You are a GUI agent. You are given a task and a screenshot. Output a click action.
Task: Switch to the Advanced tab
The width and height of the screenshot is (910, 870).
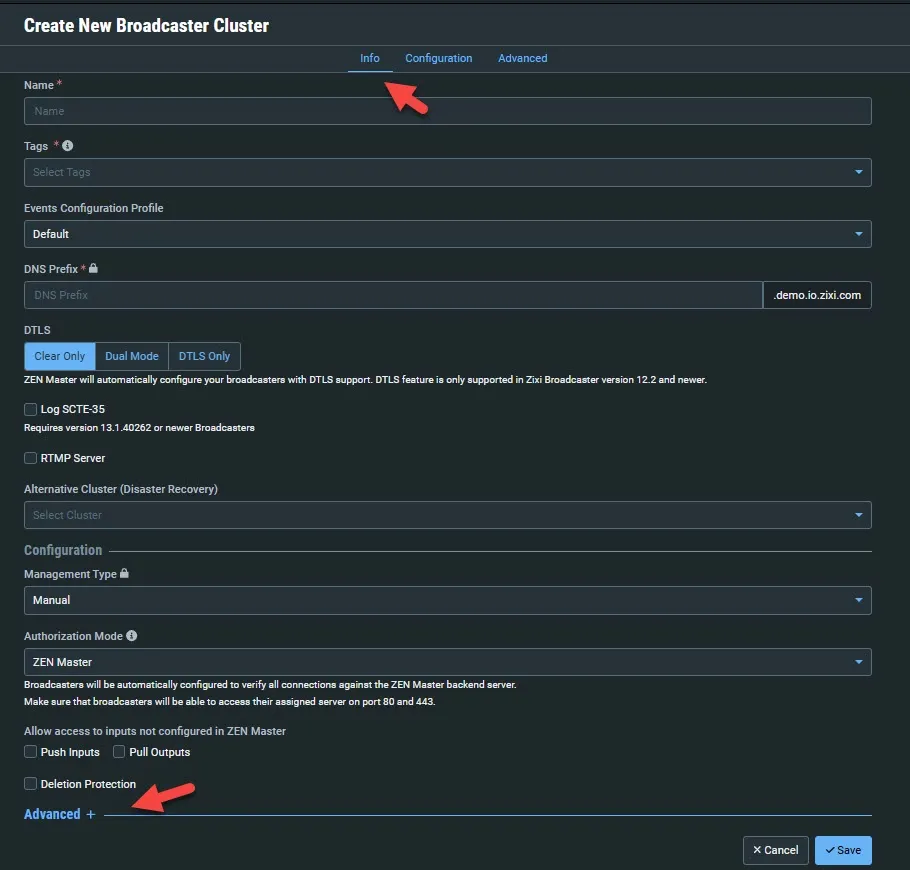pos(522,58)
